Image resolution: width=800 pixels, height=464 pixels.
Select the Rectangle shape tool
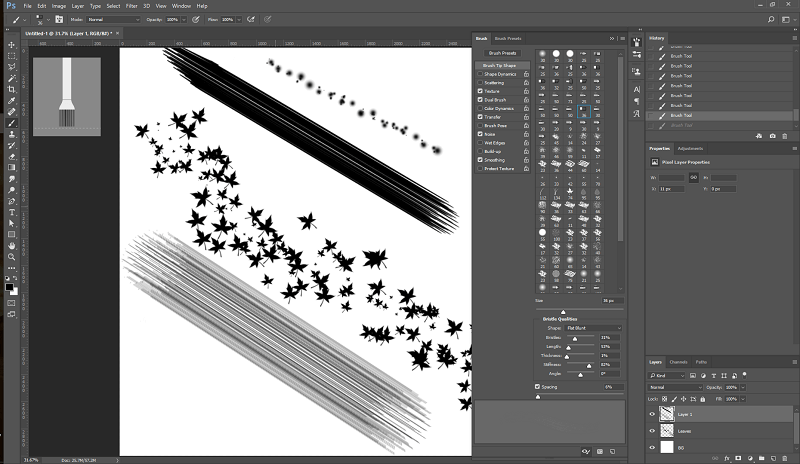pyautogui.click(x=11, y=235)
